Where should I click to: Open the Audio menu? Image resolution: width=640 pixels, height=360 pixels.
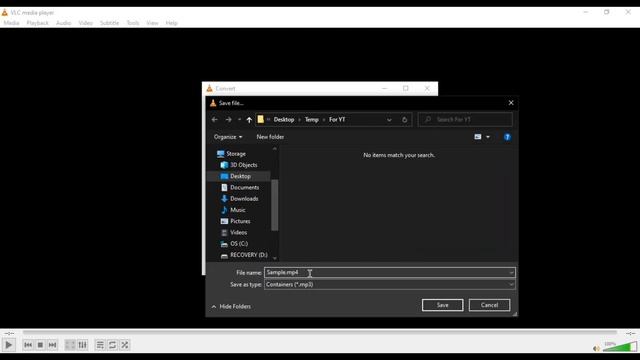point(63,23)
